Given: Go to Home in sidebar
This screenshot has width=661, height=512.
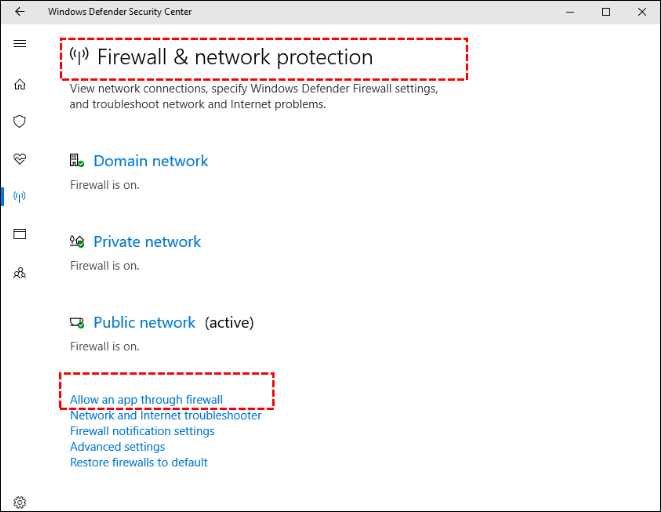Looking at the screenshot, I should [19, 84].
